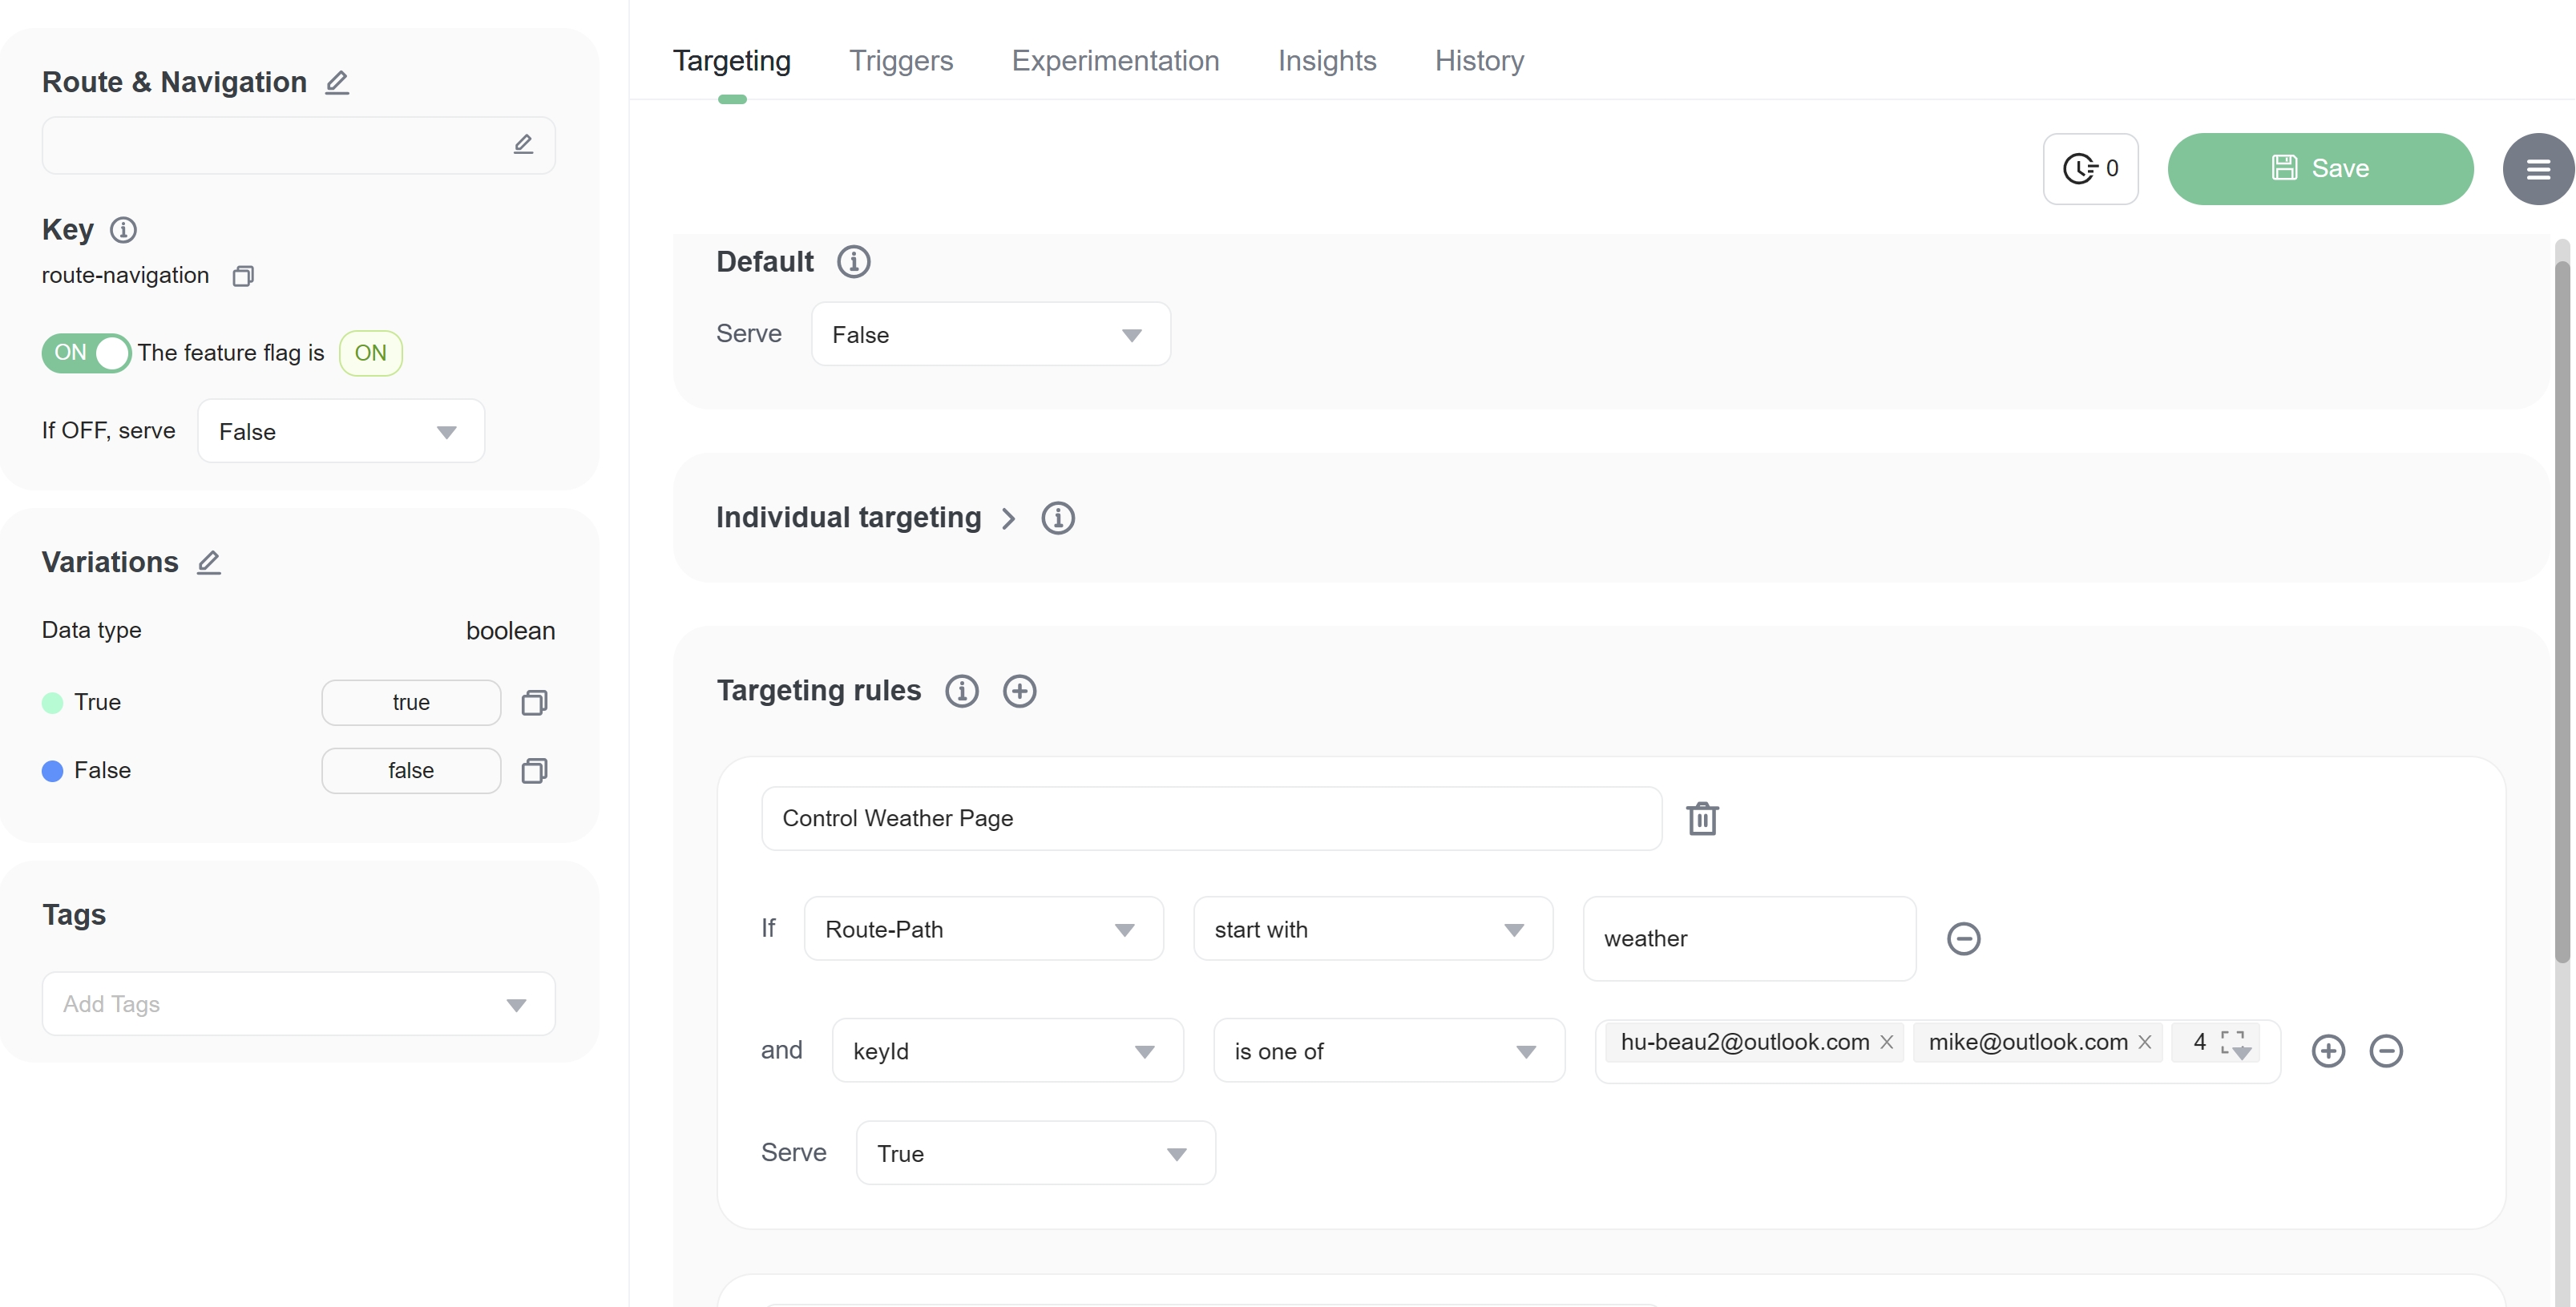Switch to the Triggers tab
Image resolution: width=2576 pixels, height=1307 pixels.
(x=901, y=61)
